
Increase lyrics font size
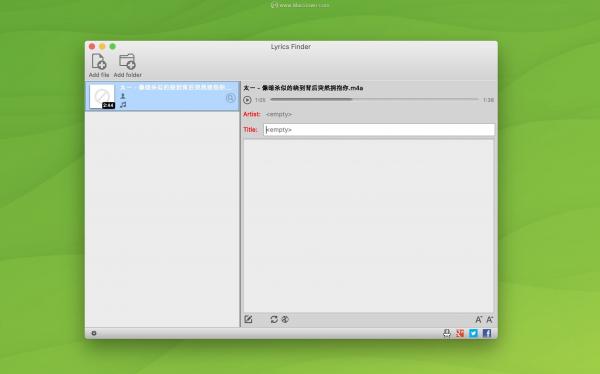pos(489,319)
